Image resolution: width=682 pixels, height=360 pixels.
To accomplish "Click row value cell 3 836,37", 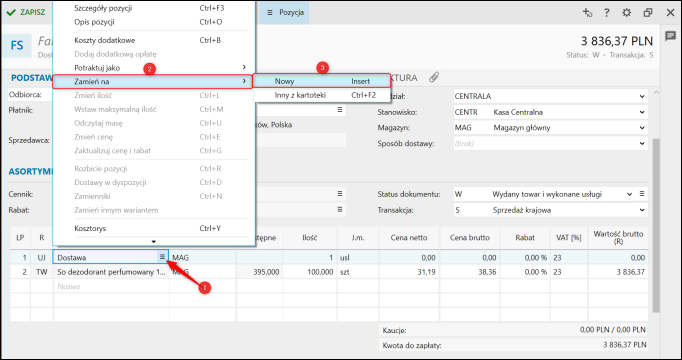I will (x=618, y=272).
